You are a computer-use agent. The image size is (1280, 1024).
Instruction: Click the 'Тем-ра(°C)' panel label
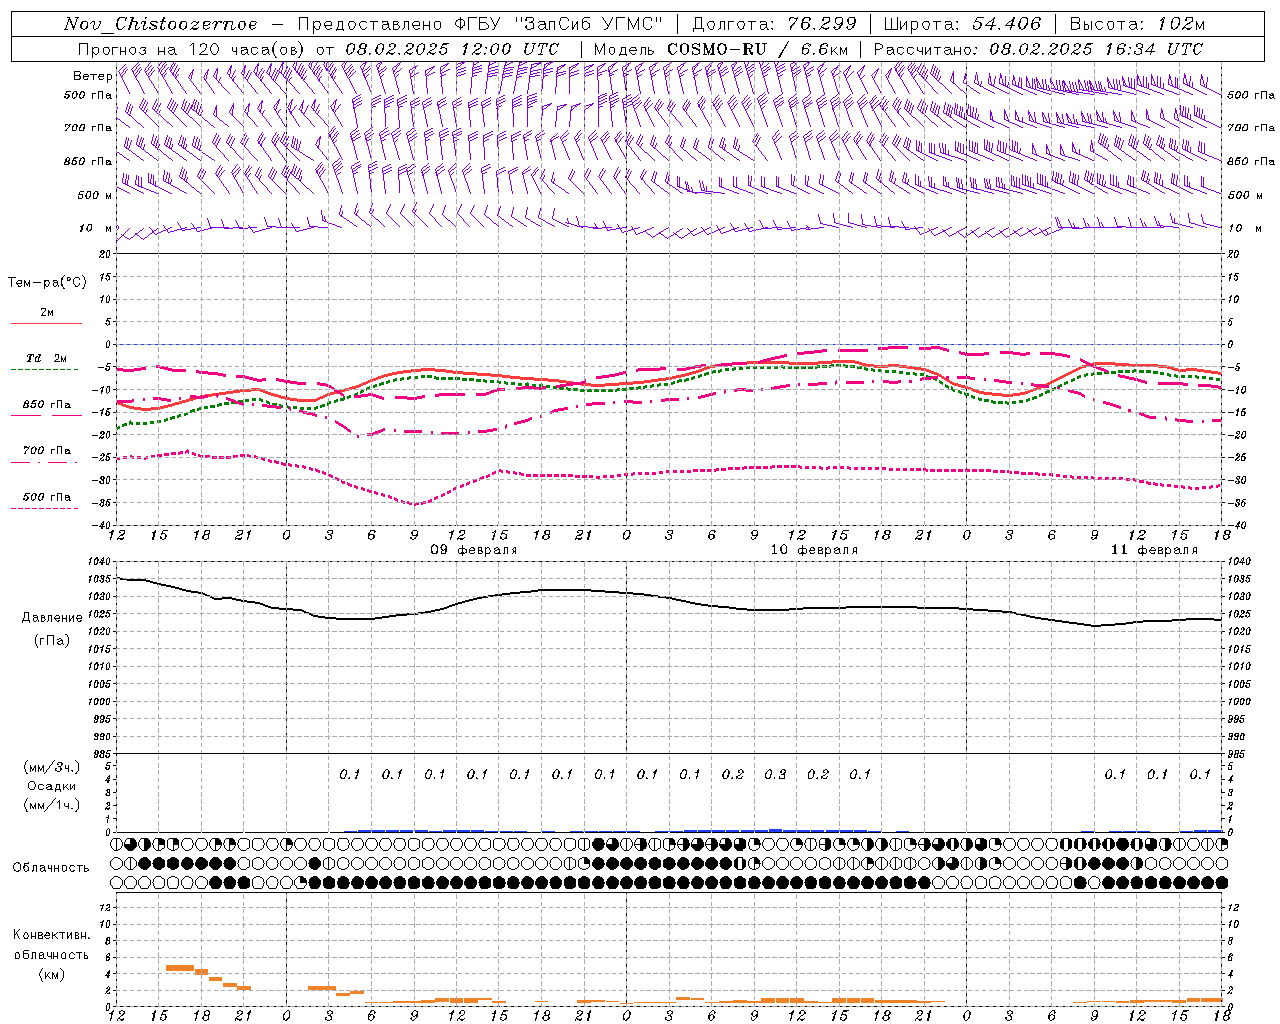pyautogui.click(x=47, y=283)
